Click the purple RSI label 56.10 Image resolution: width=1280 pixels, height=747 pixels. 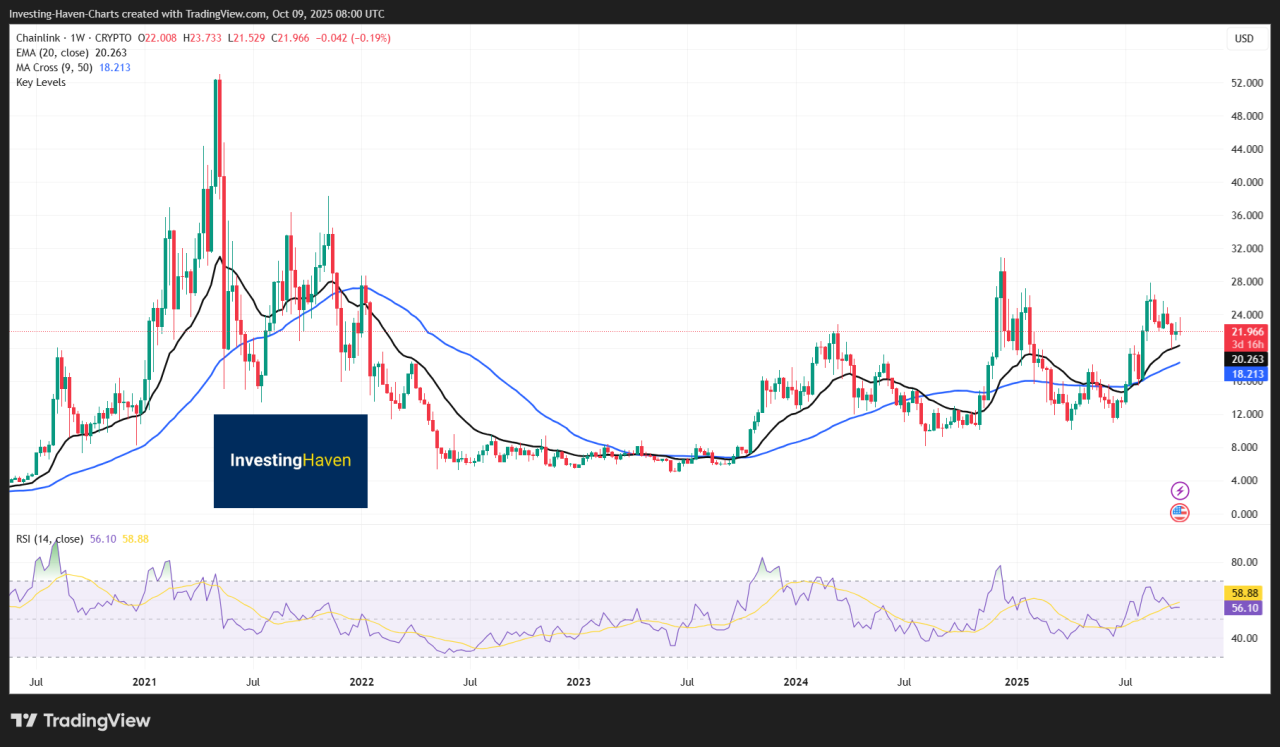coord(1244,607)
